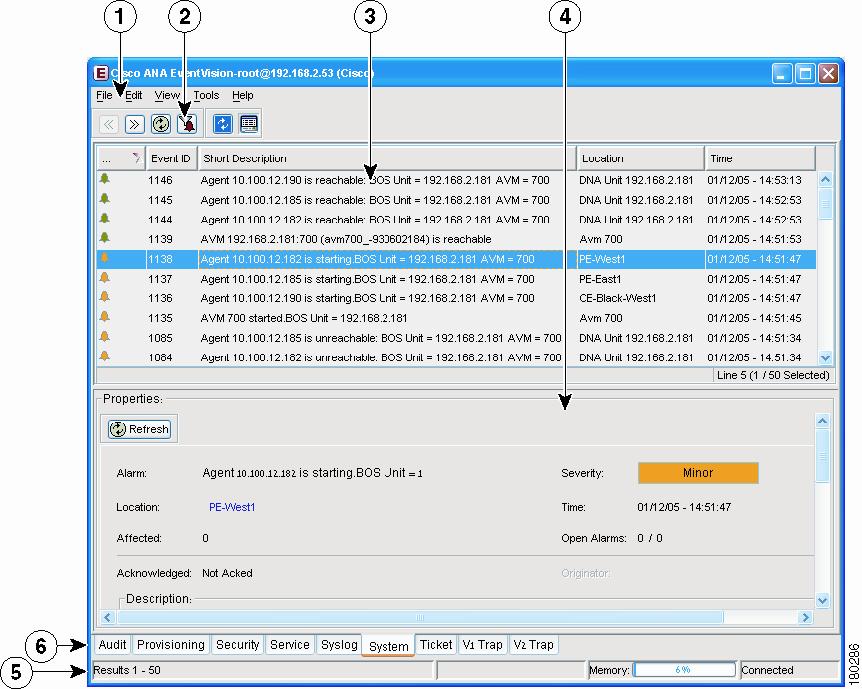862x689 pixels.
Task: Select the row with event ID 1145
Action: (x=456, y=200)
